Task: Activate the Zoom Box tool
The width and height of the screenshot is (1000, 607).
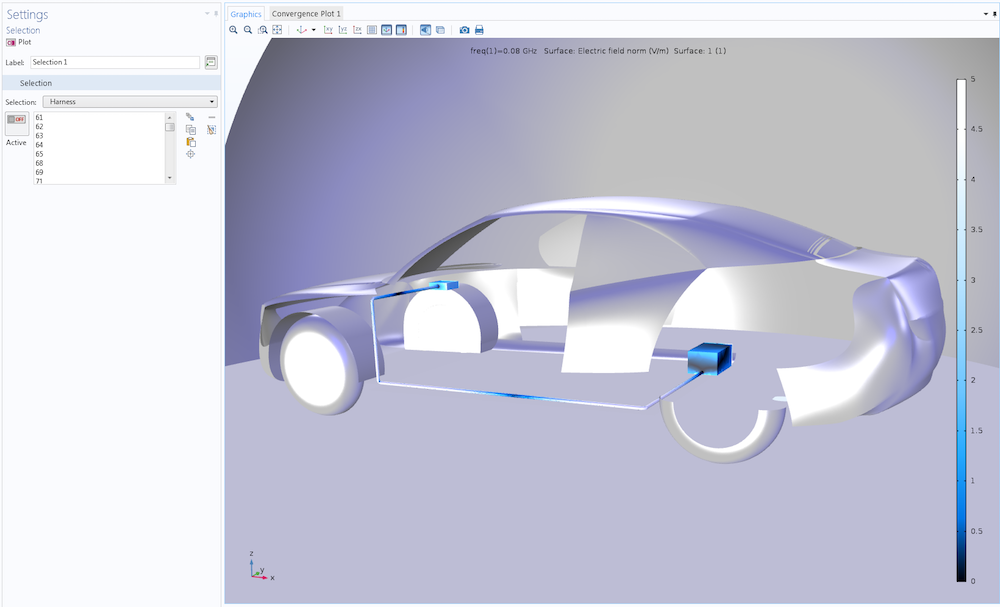Action: (263, 30)
